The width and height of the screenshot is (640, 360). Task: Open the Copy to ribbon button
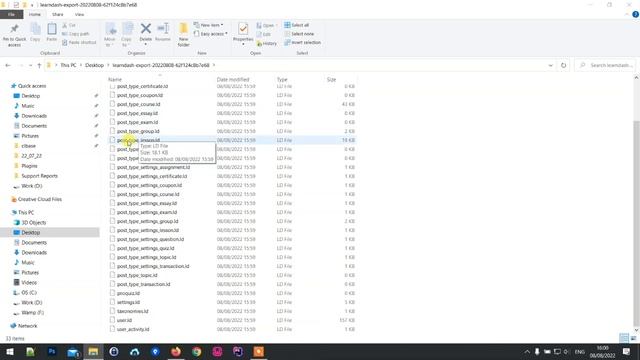click(x=127, y=35)
